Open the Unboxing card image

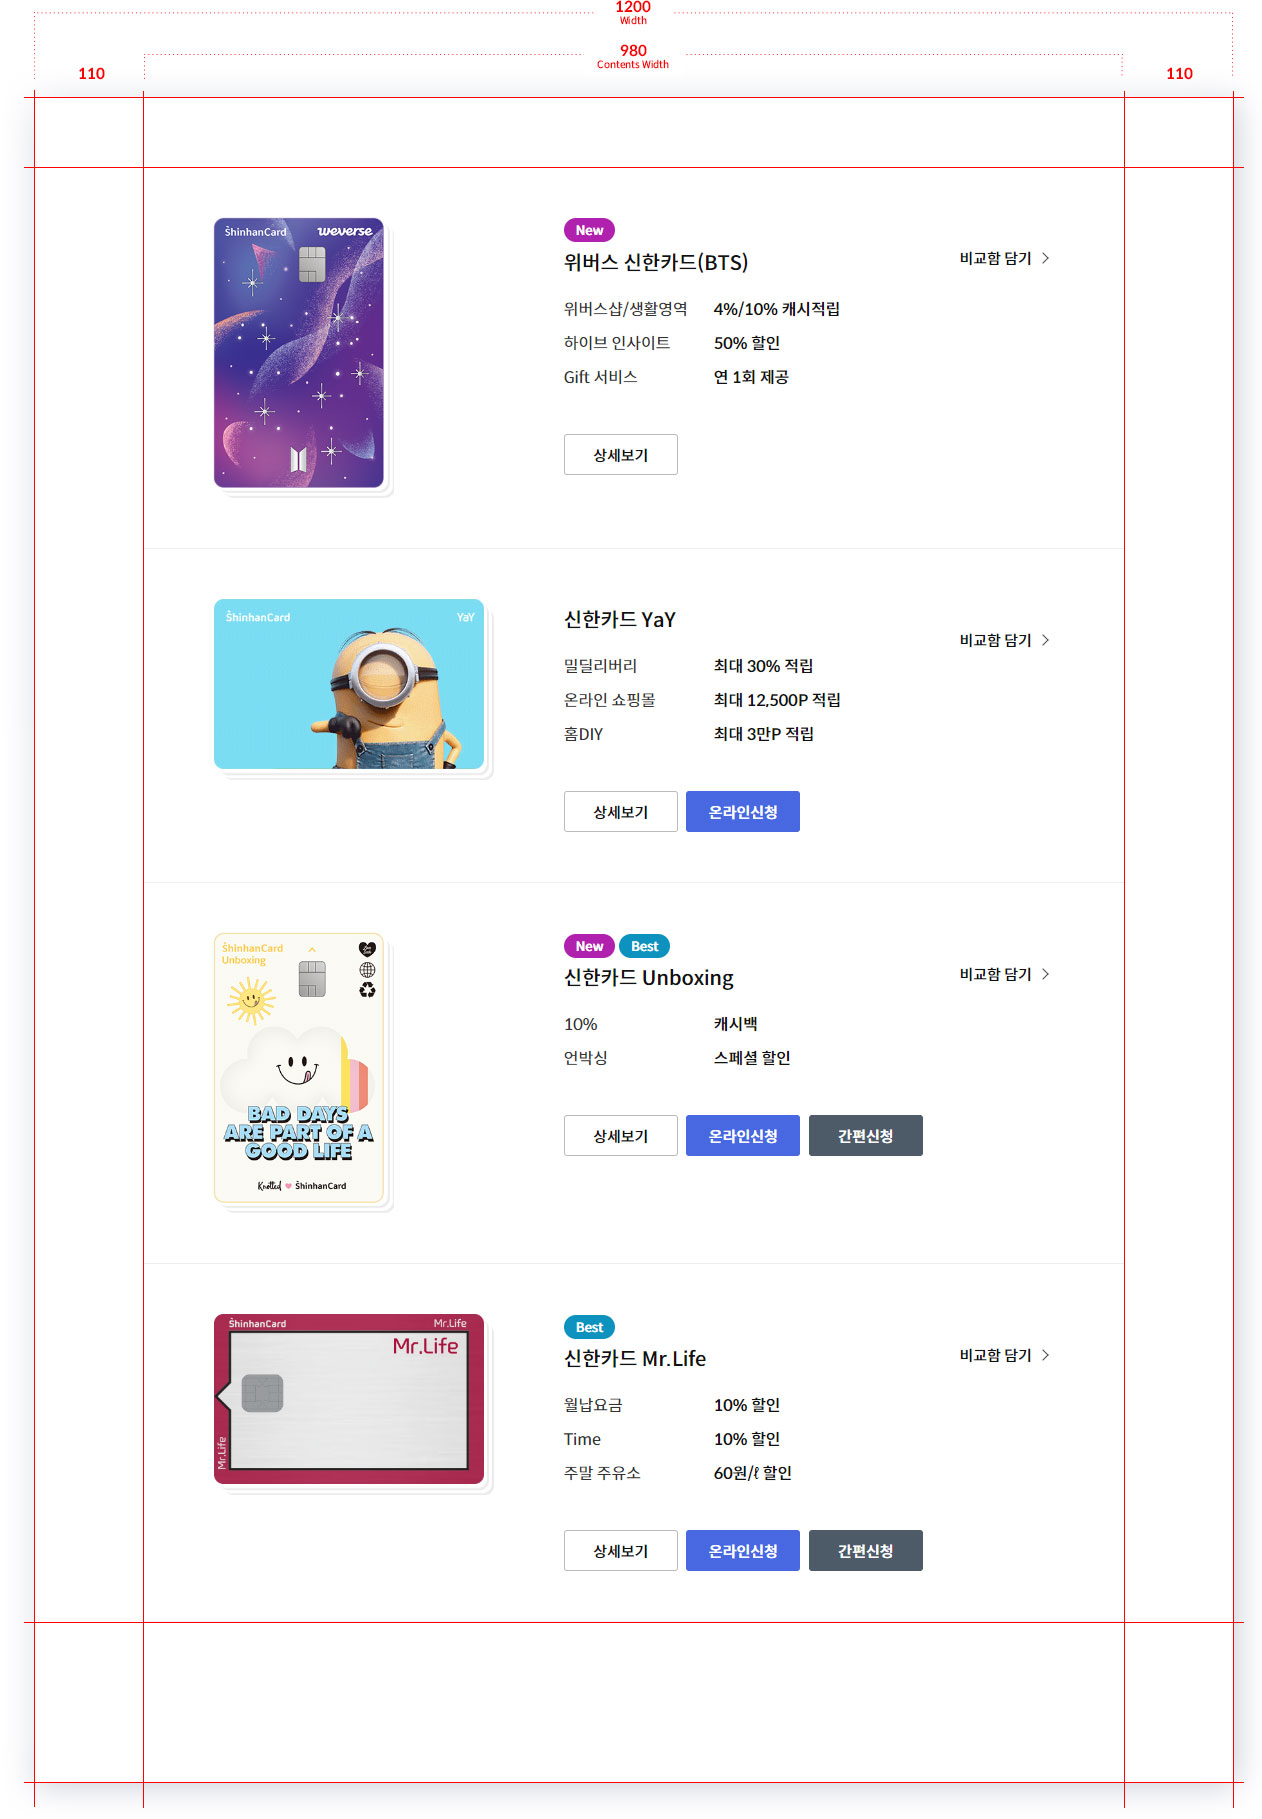[299, 1068]
